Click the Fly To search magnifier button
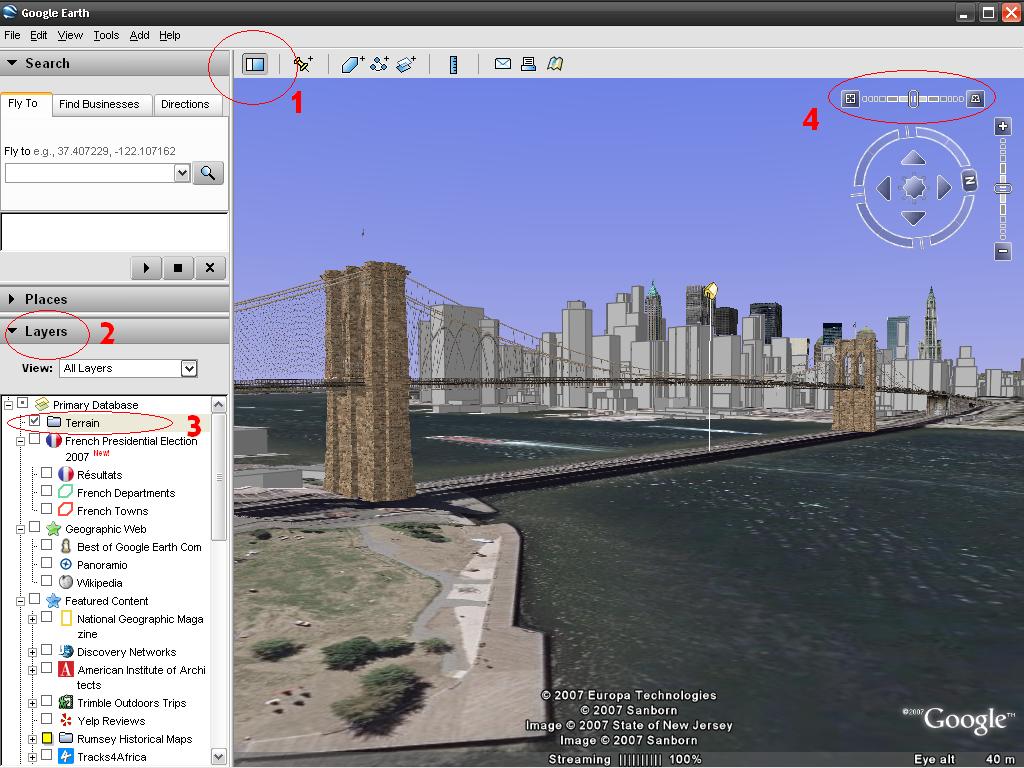1024x768 pixels. [208, 173]
